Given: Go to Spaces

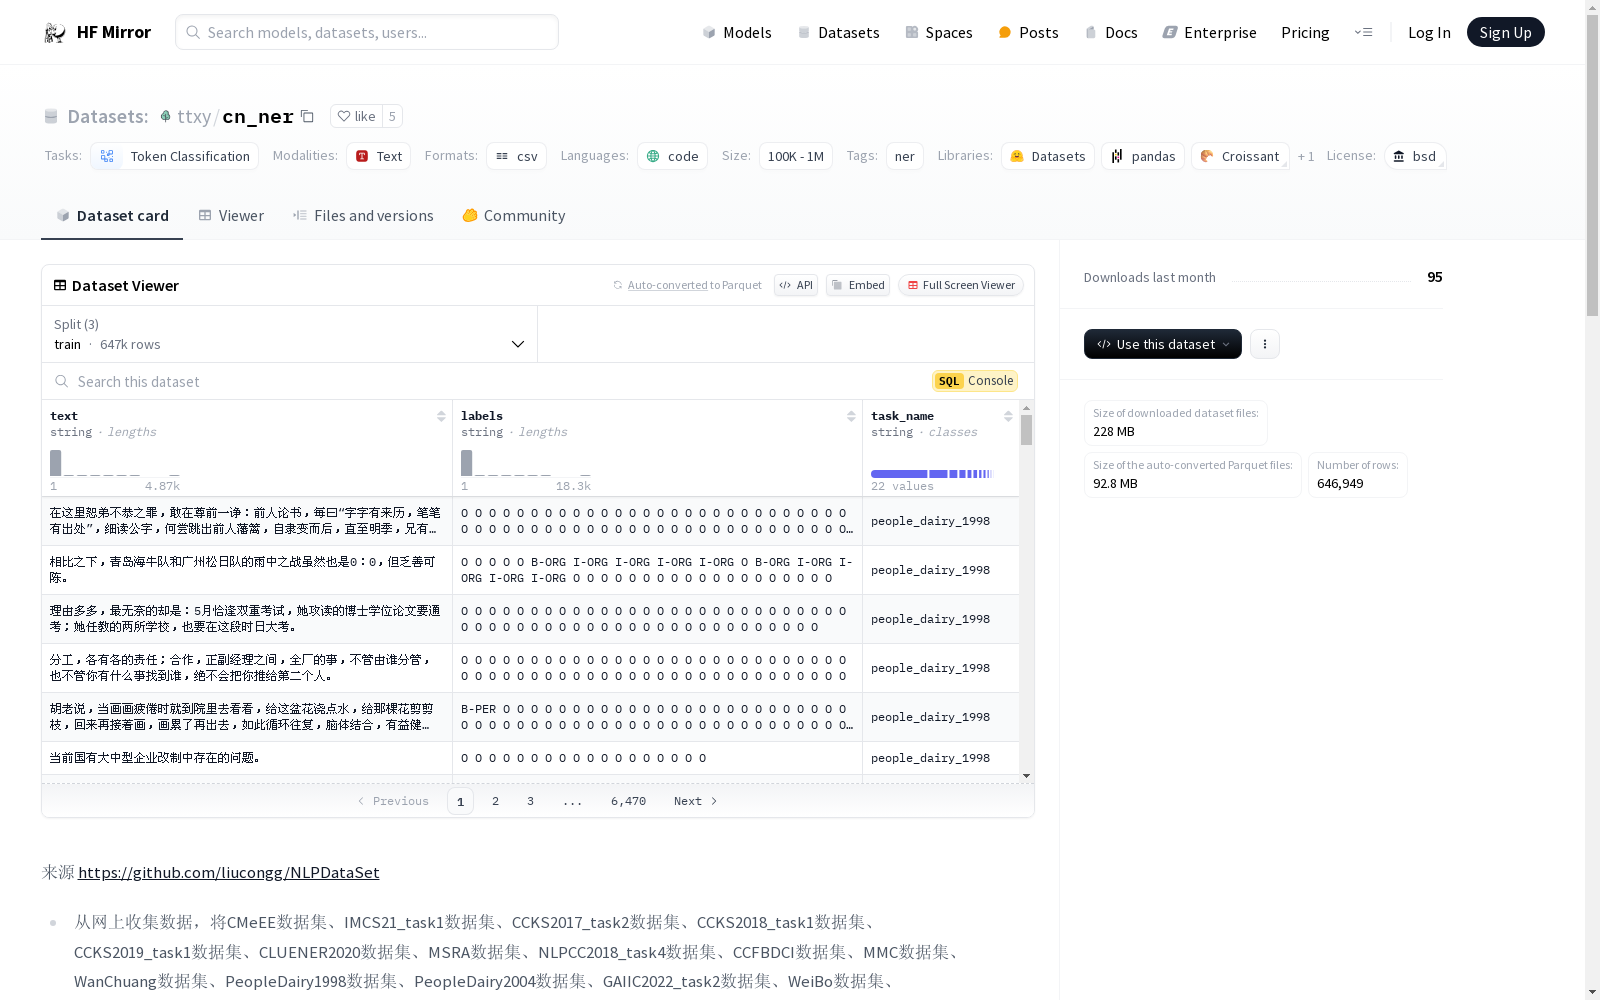Looking at the screenshot, I should point(939,32).
